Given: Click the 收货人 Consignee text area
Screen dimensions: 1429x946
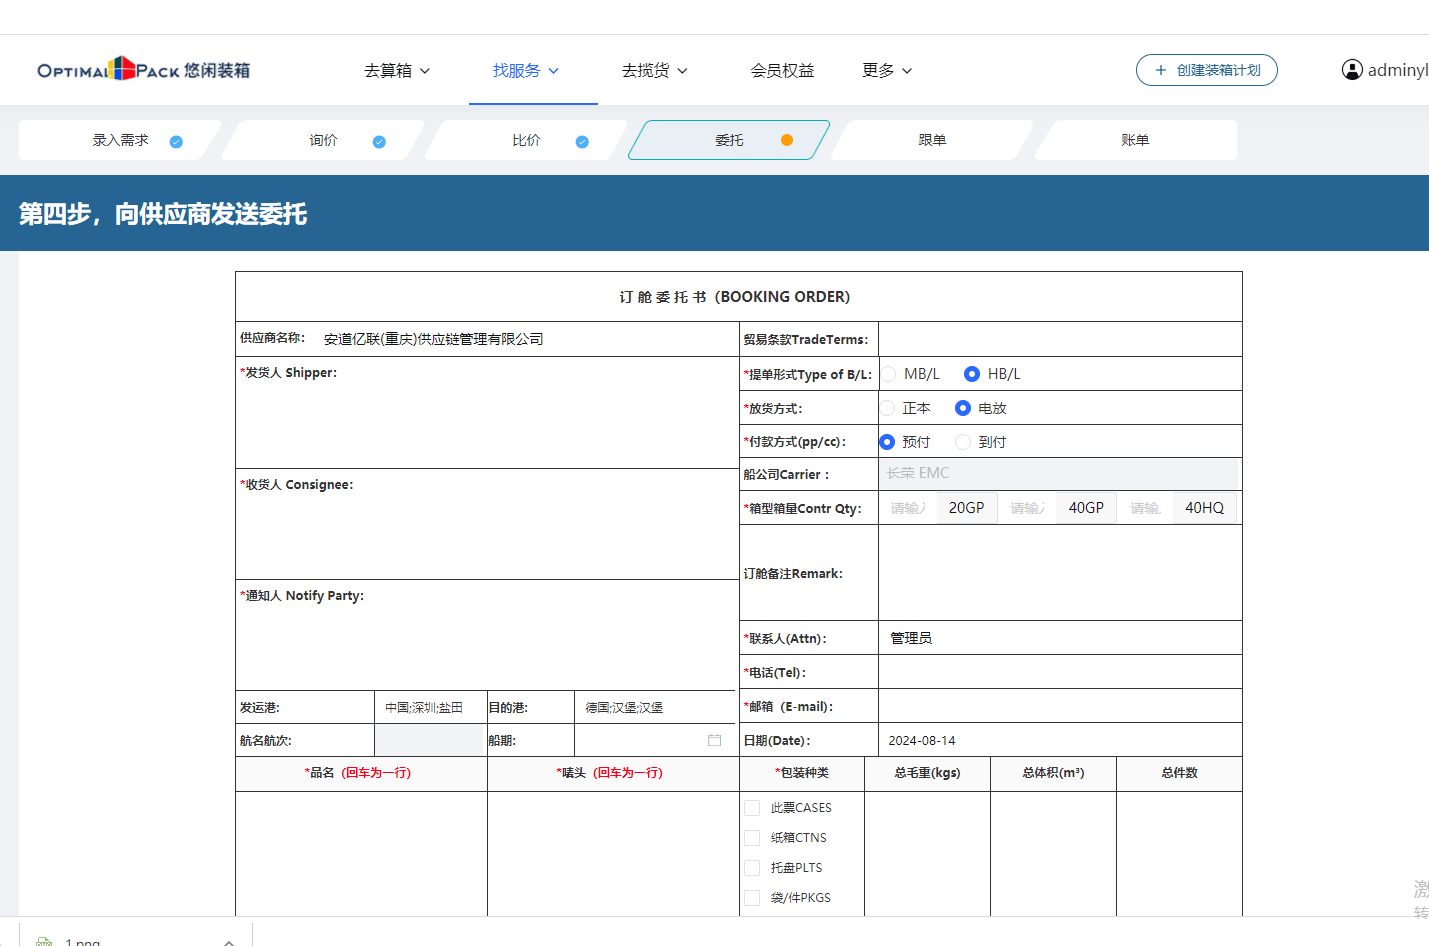Looking at the screenshot, I should click(x=487, y=535).
